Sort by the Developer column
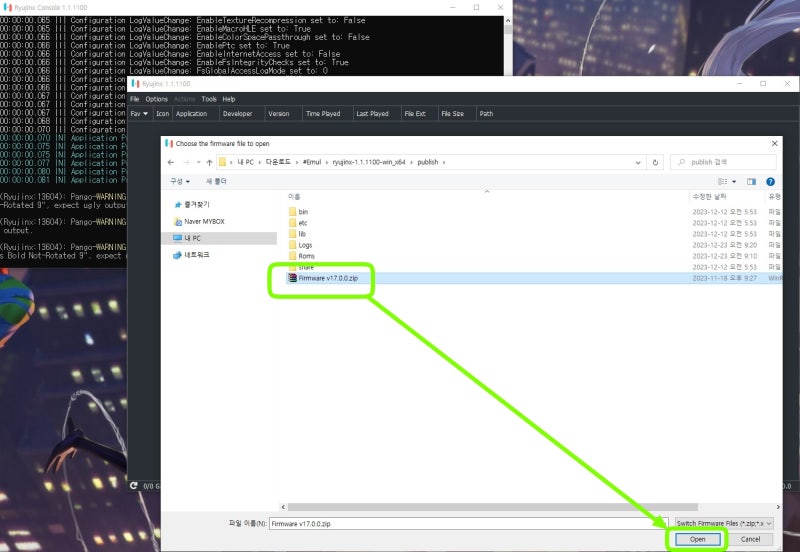 coord(237,113)
